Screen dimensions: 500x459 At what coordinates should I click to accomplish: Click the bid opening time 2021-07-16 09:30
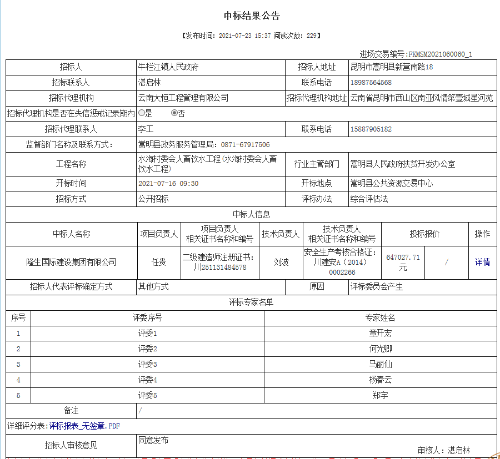point(168,183)
